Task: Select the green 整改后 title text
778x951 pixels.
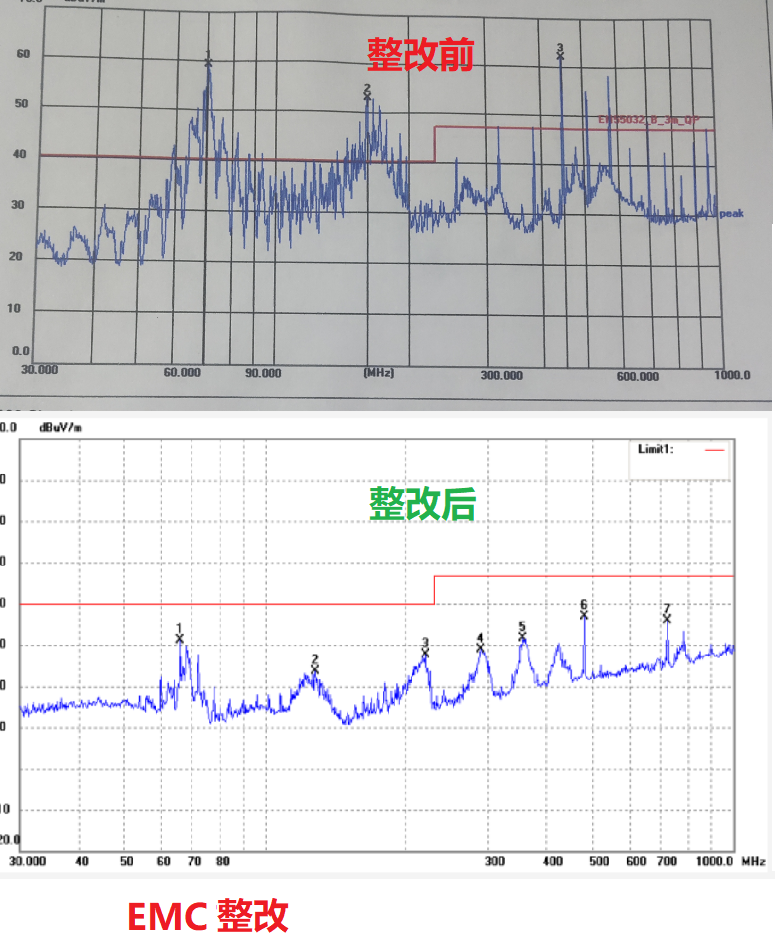Action: (x=422, y=504)
